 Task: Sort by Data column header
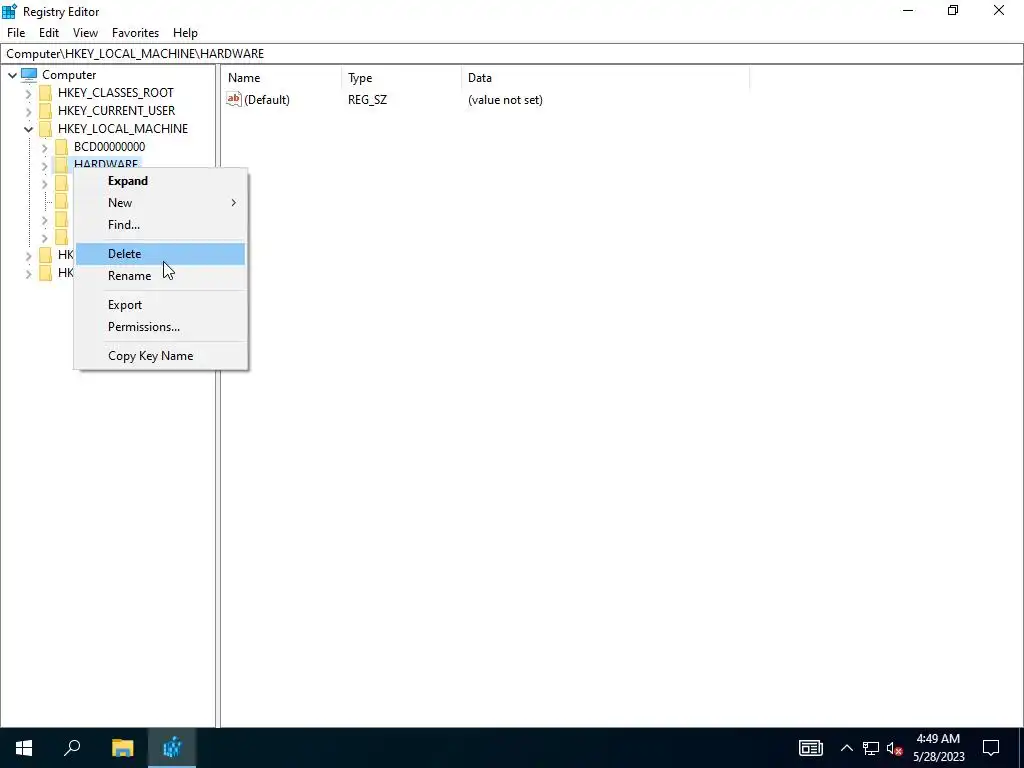(x=605, y=78)
